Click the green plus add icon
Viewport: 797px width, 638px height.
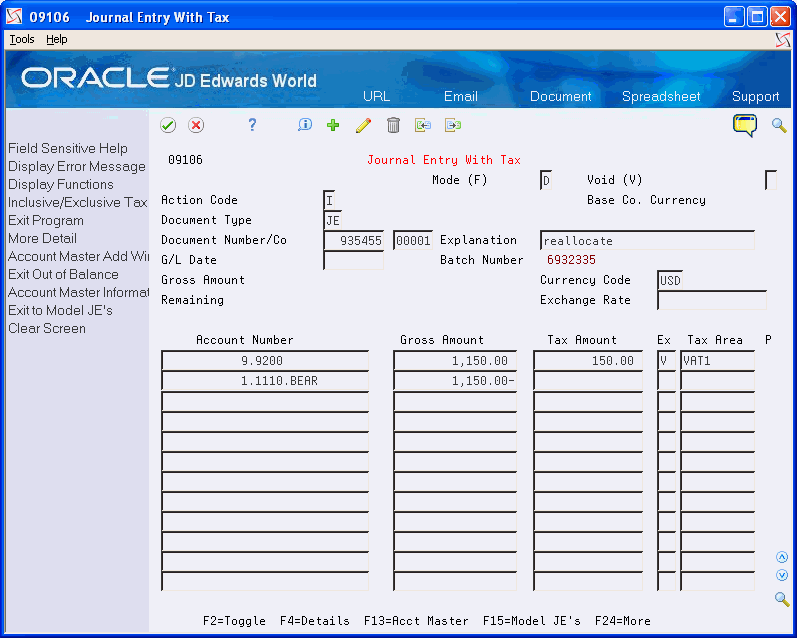point(333,125)
